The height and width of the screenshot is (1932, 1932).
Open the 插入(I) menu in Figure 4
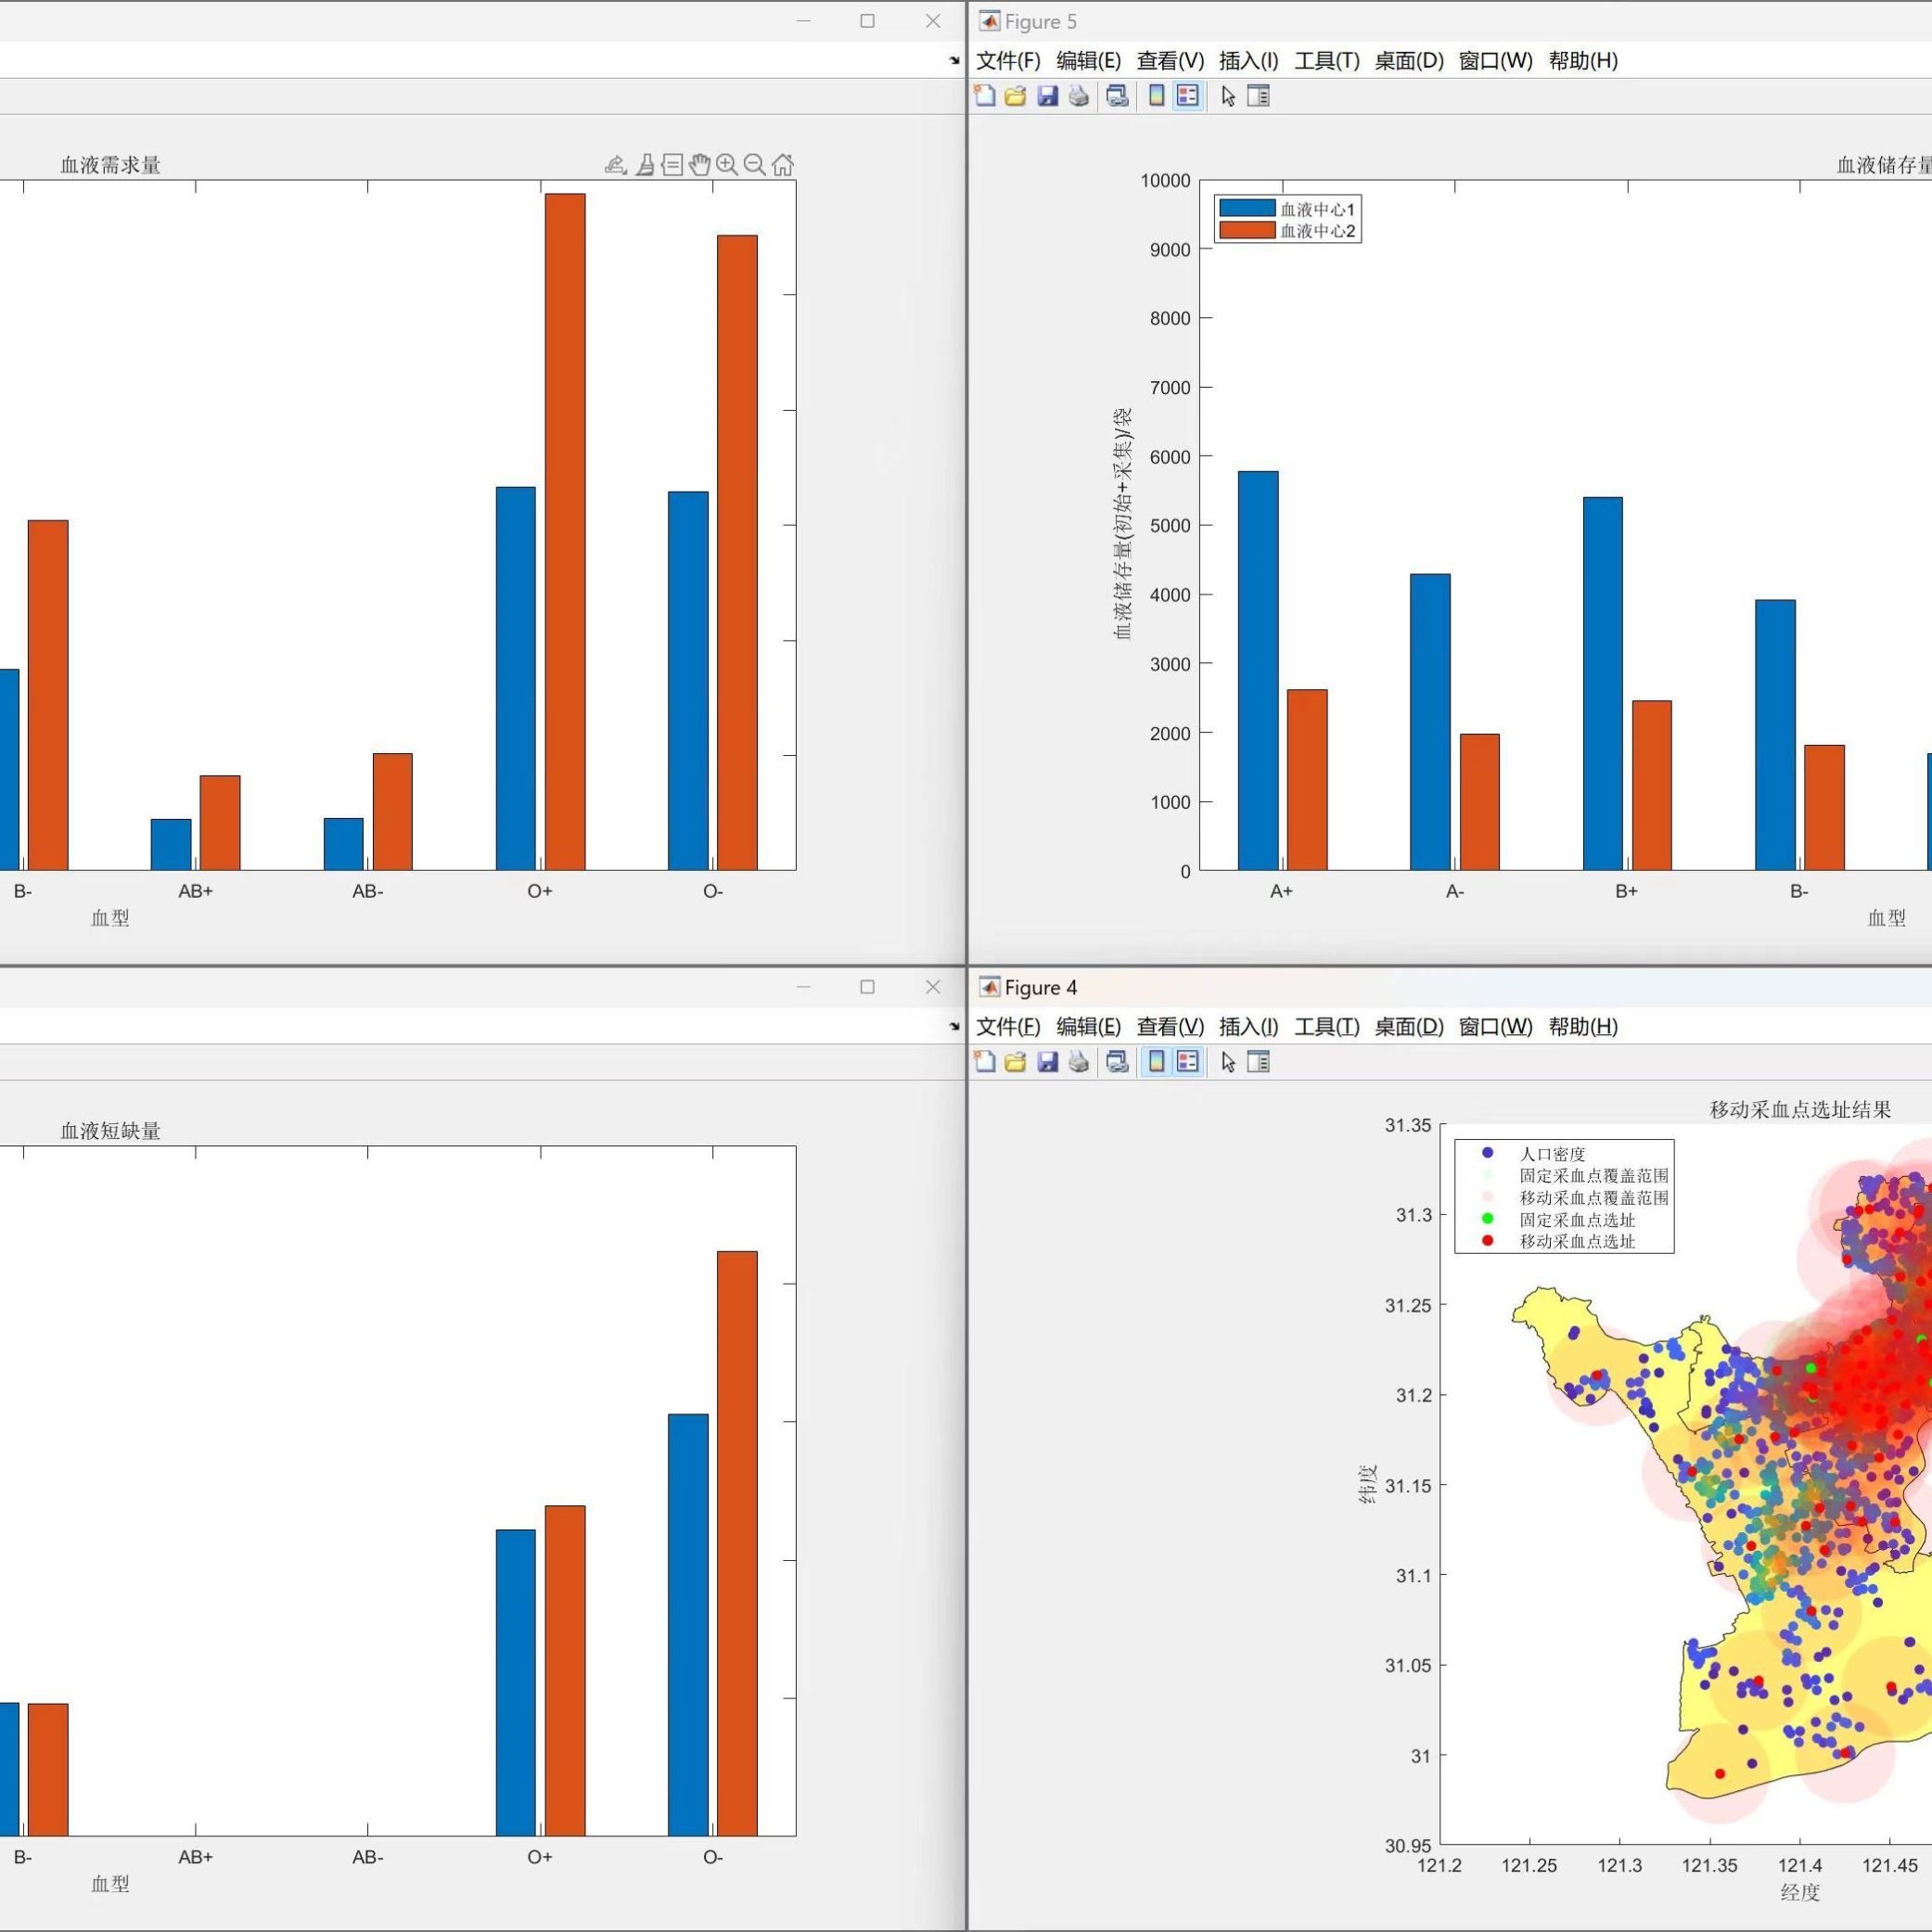[1248, 1027]
